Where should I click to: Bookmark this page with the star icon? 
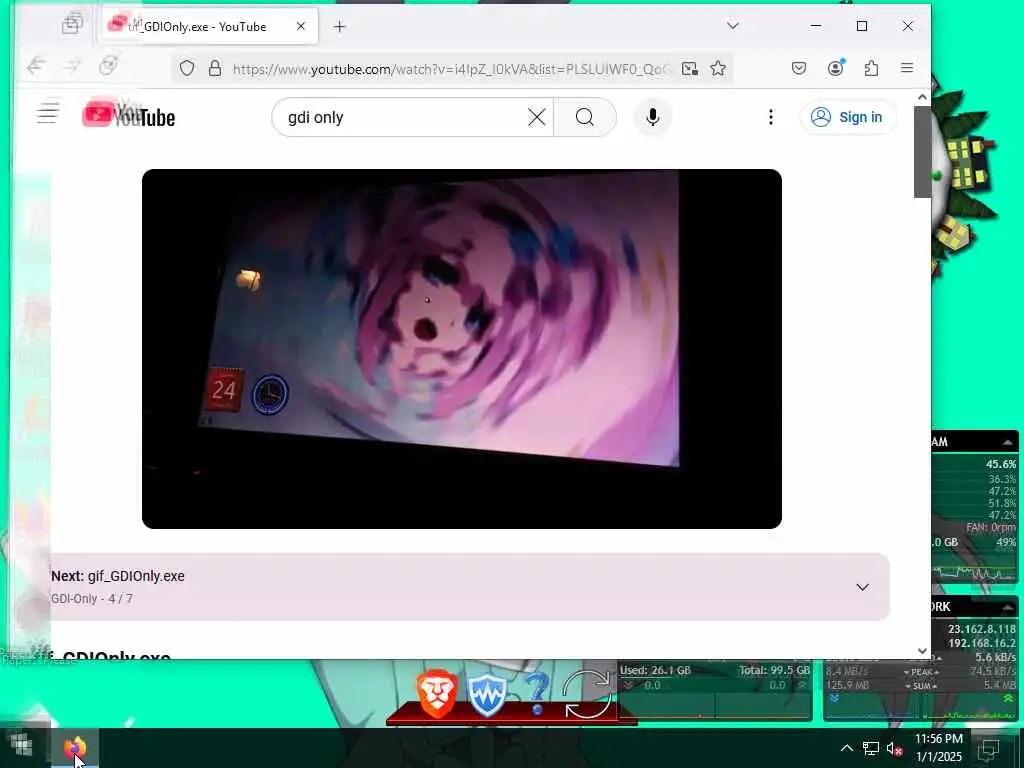(718, 68)
